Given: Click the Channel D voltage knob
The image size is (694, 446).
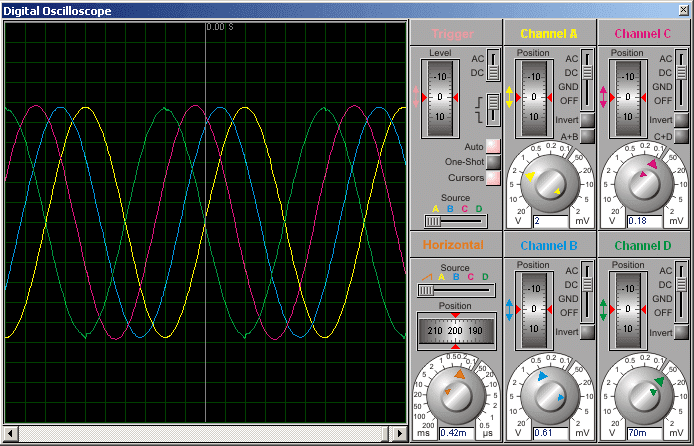Looking at the screenshot, I should (644, 396).
